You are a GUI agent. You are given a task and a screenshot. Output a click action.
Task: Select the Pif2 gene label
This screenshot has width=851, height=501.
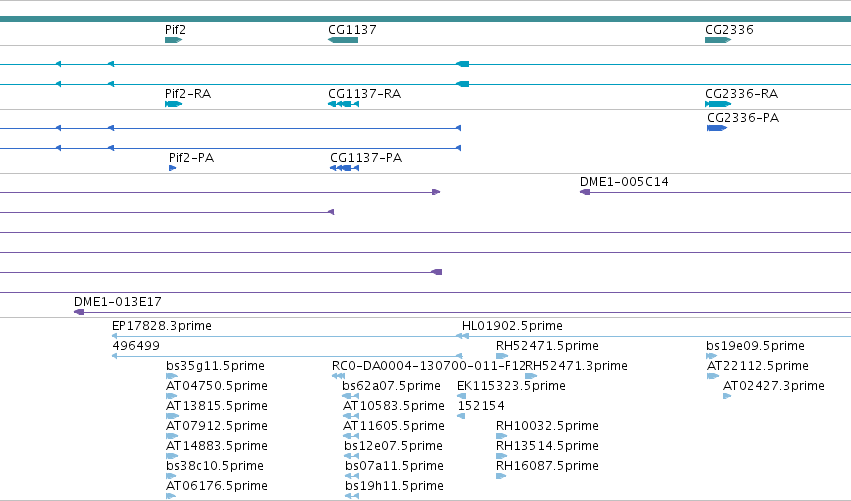tap(175, 30)
